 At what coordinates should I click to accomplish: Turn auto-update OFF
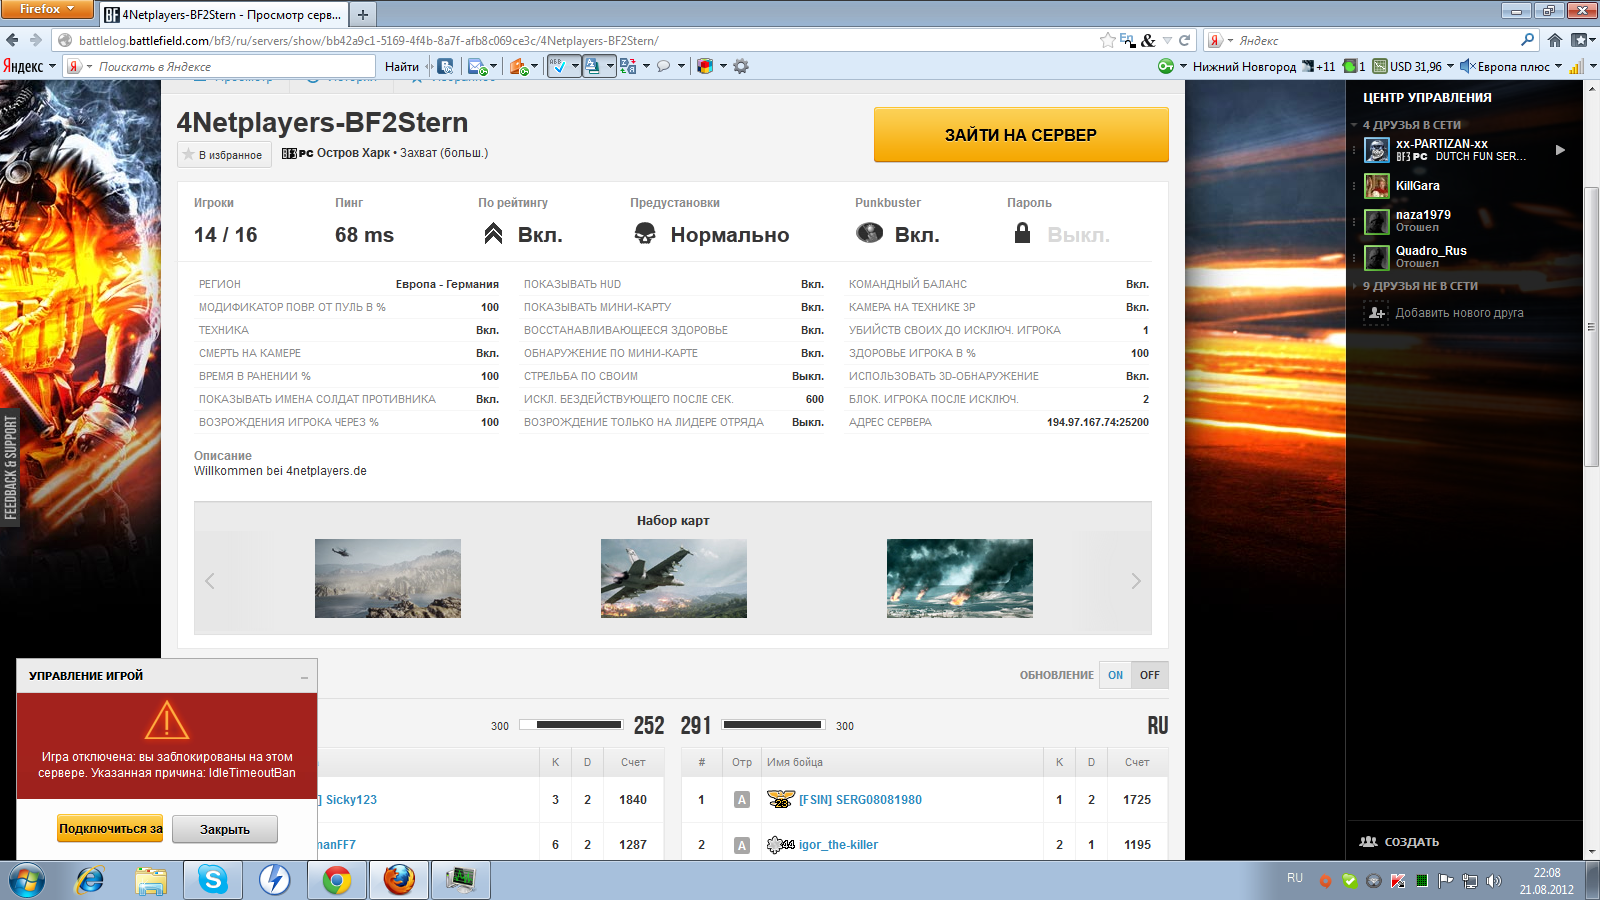pos(1150,675)
